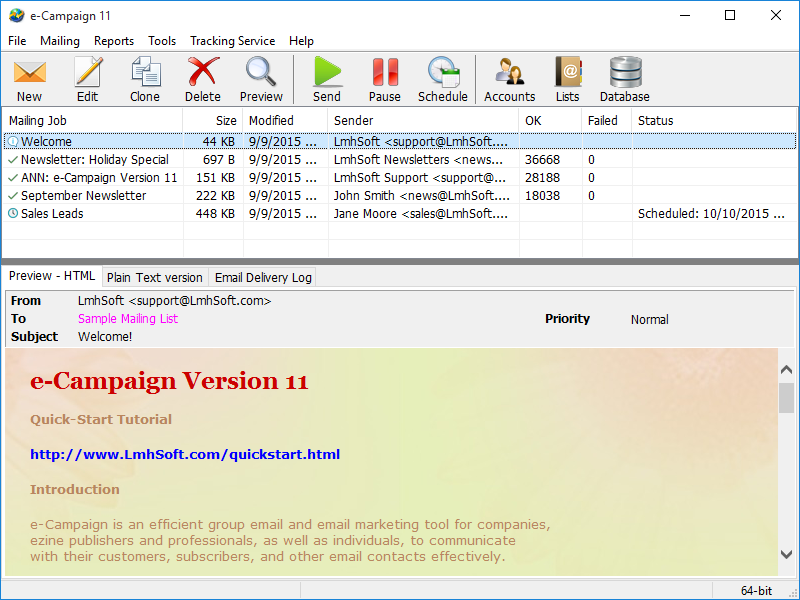The height and width of the screenshot is (600, 800).
Task: Sort by Sender column header
Action: click(423, 121)
